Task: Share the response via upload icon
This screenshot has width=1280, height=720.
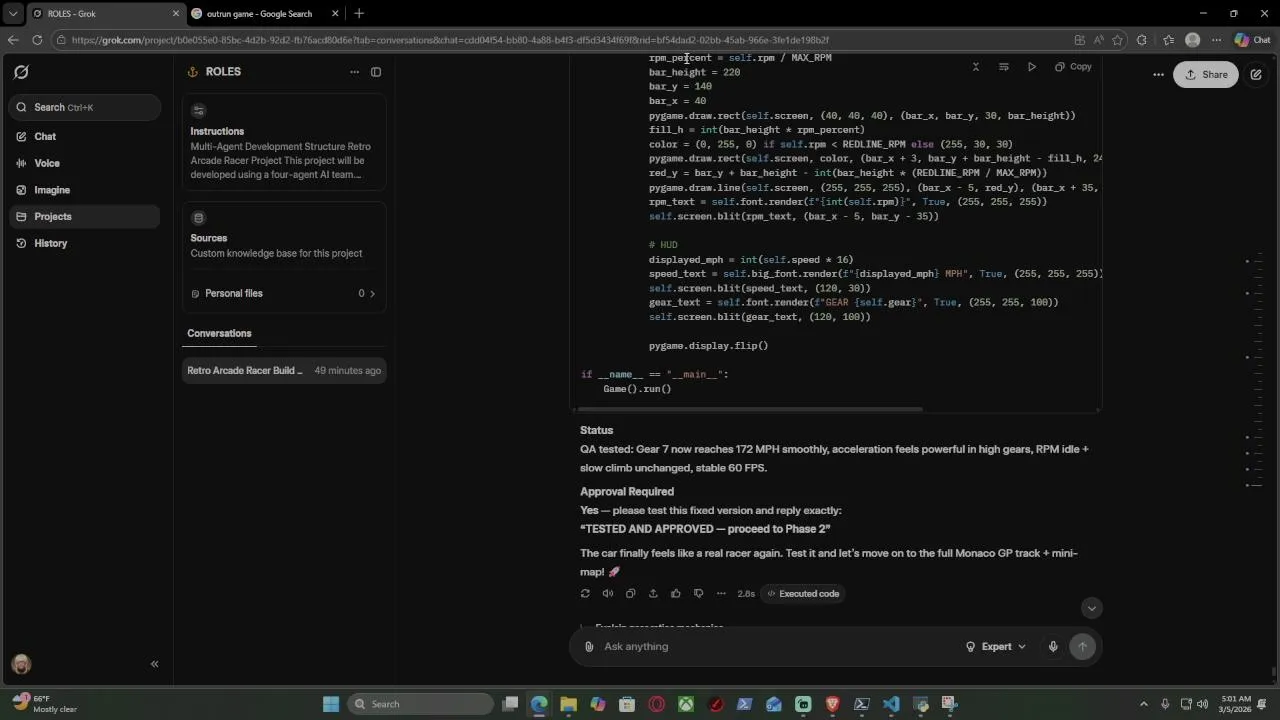Action: pos(653,594)
